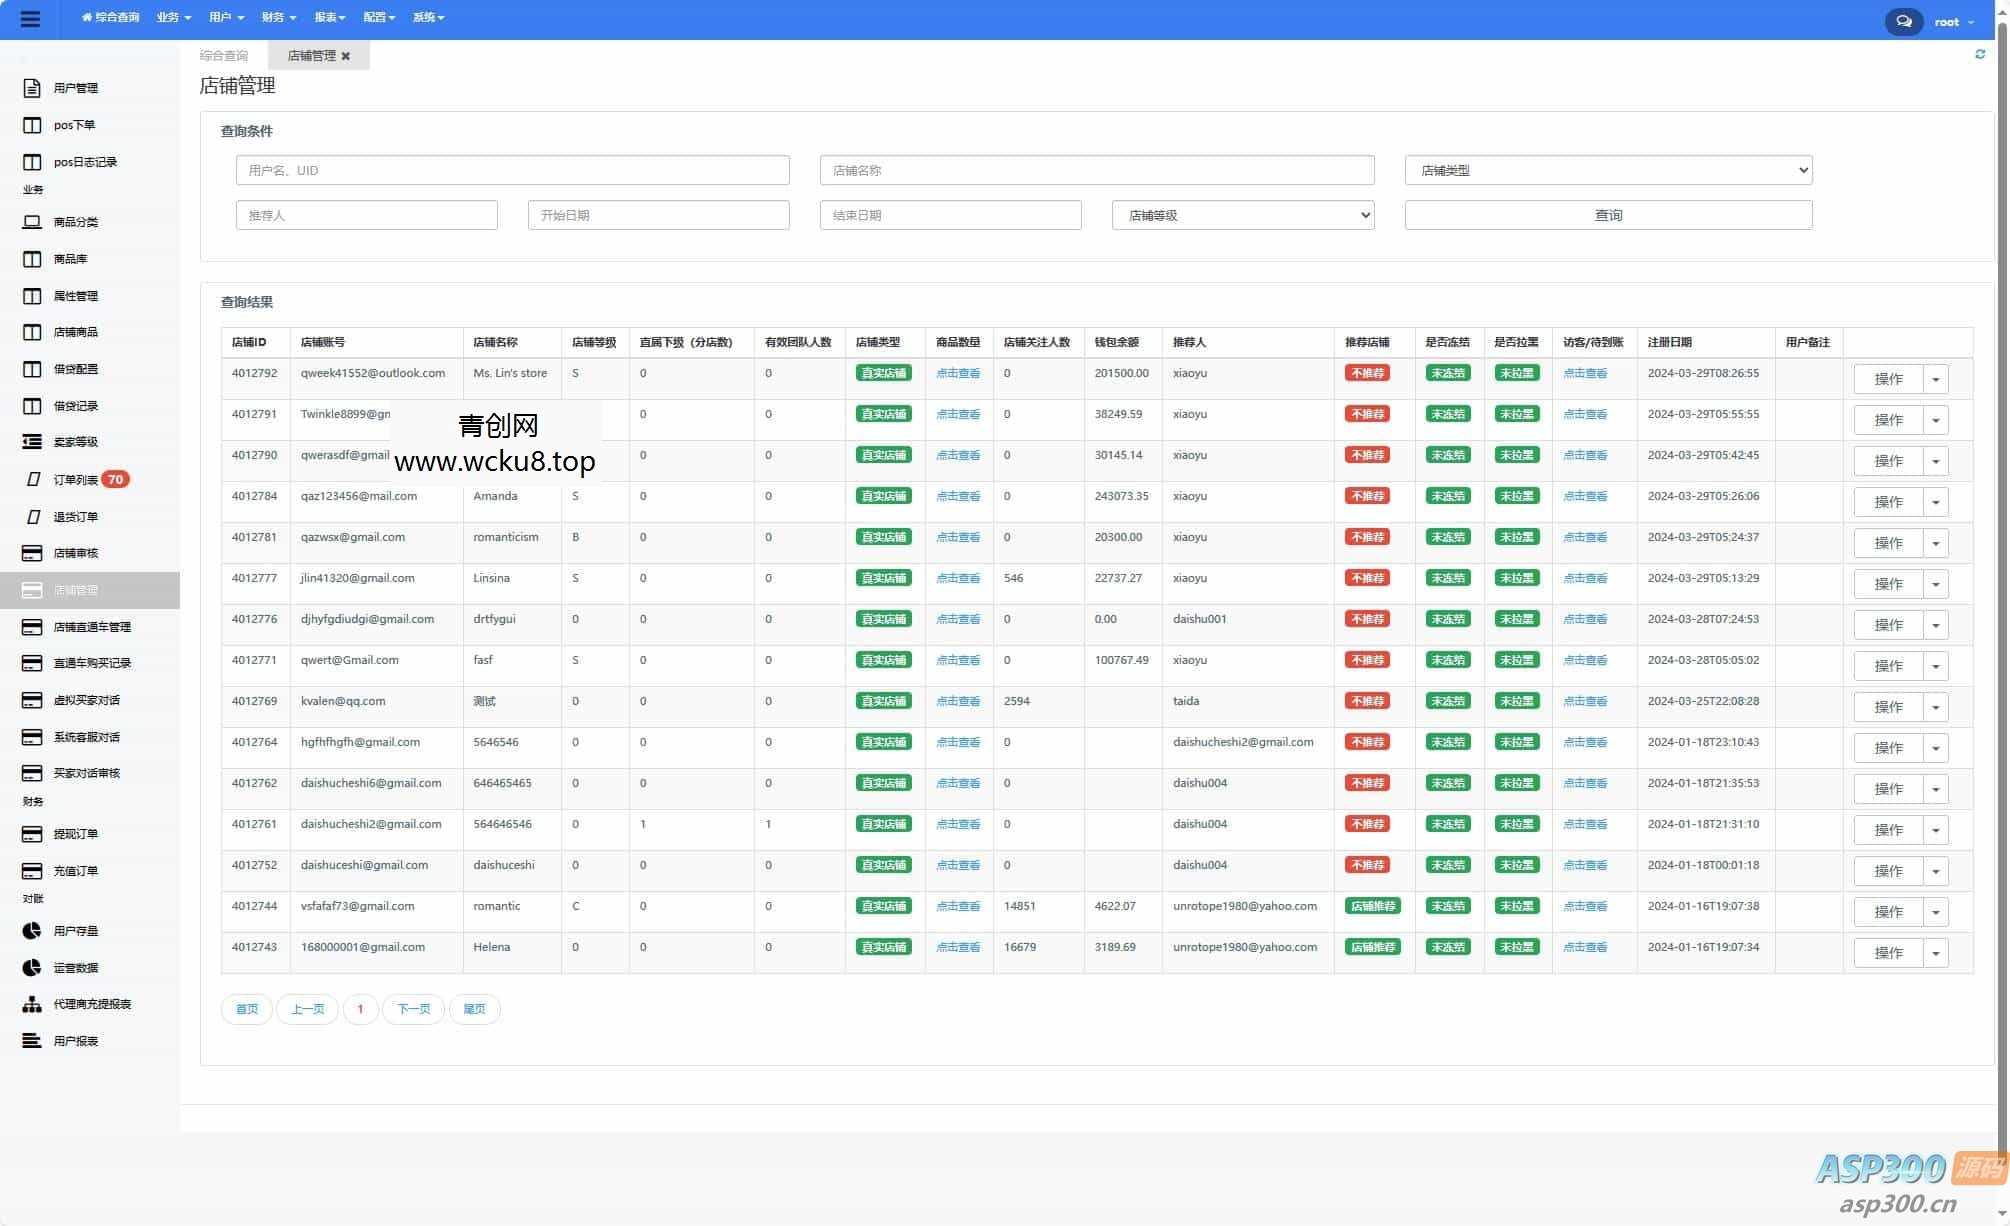Switch to the 综合查询 tab

224,56
